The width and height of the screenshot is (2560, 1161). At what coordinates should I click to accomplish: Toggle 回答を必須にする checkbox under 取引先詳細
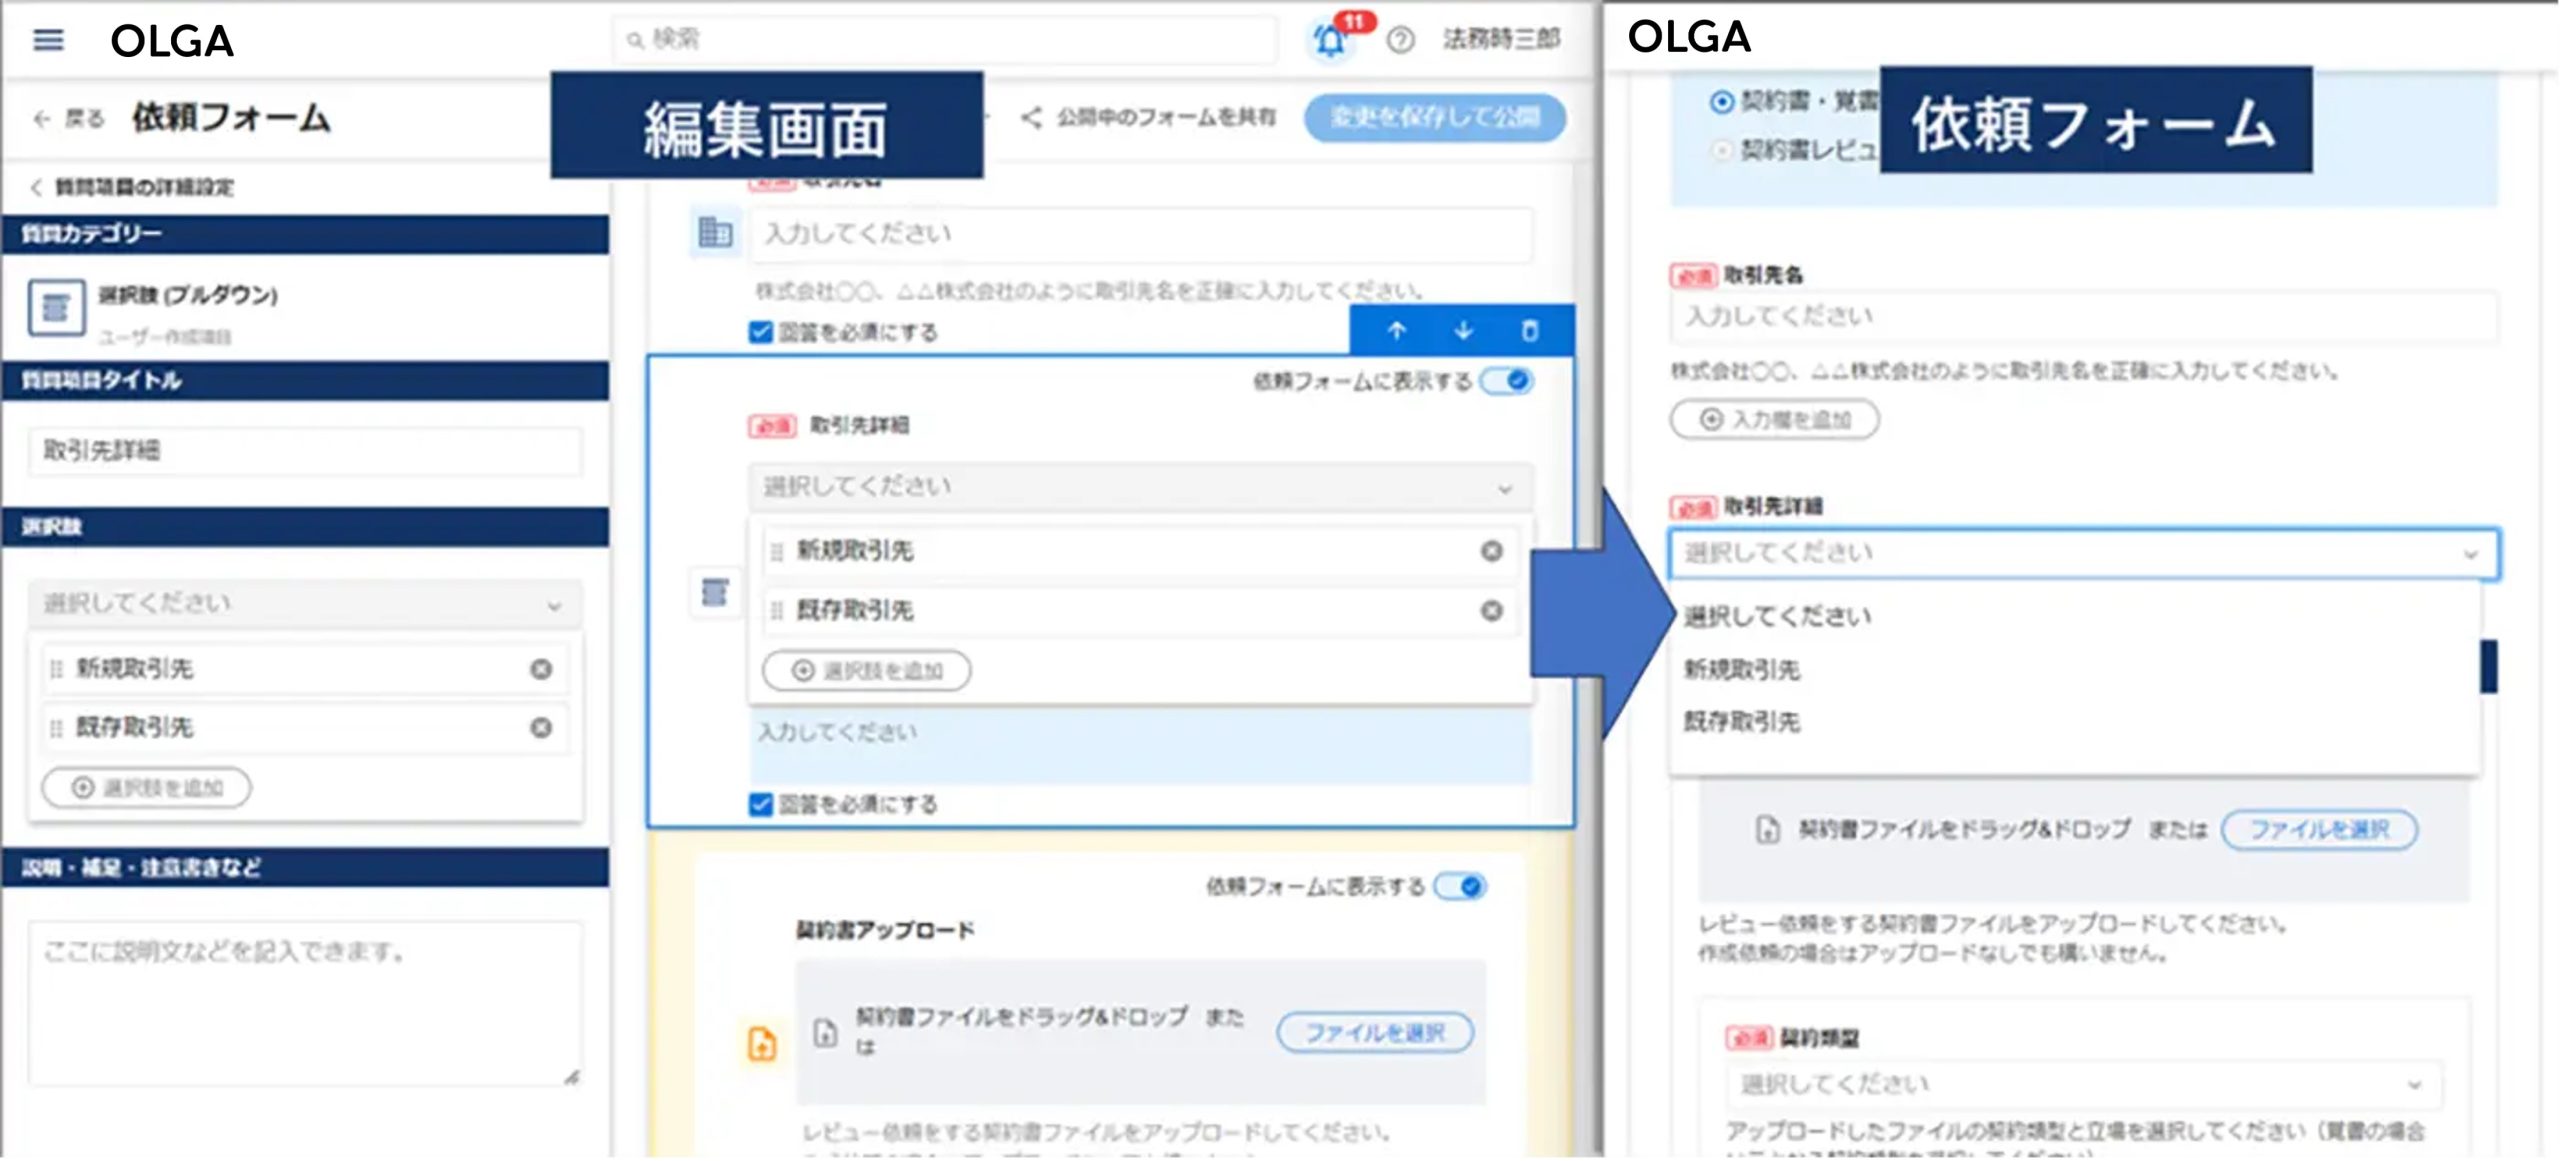pos(761,804)
